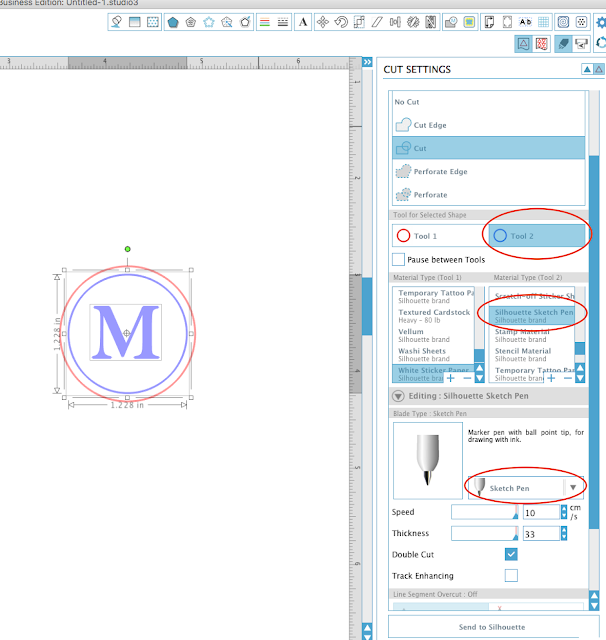Image resolution: width=606 pixels, height=640 pixels.
Task: Open the Rhinestone dotted icon
Action: tap(582, 22)
